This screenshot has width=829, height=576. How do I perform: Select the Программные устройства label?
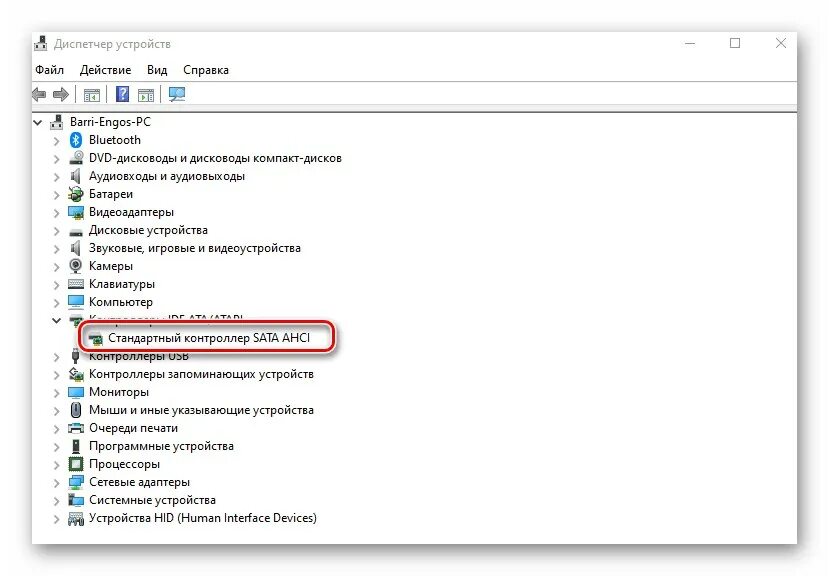pyautogui.click(x=161, y=446)
